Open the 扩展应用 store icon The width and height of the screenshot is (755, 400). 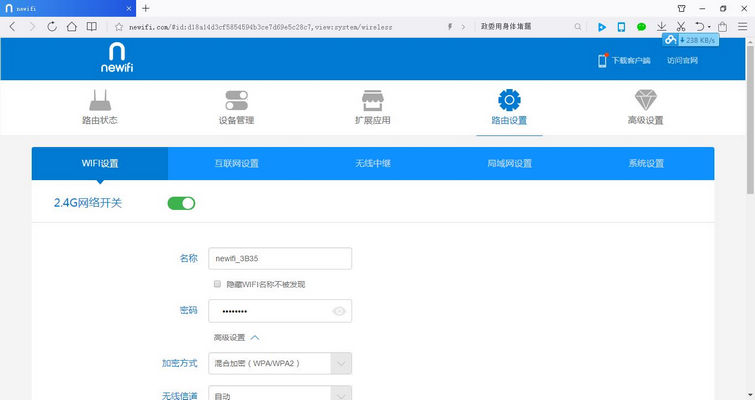[x=373, y=100]
